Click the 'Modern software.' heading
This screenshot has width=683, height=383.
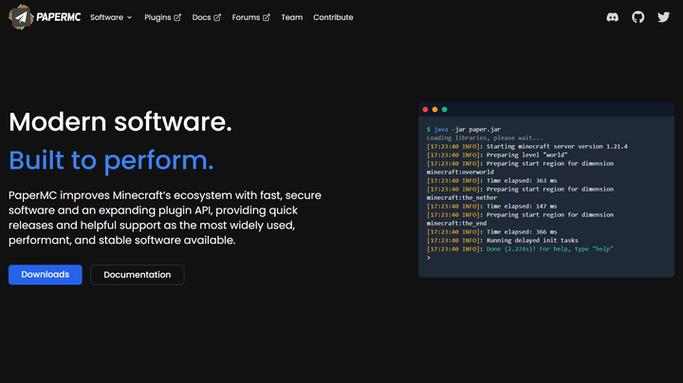(x=120, y=122)
